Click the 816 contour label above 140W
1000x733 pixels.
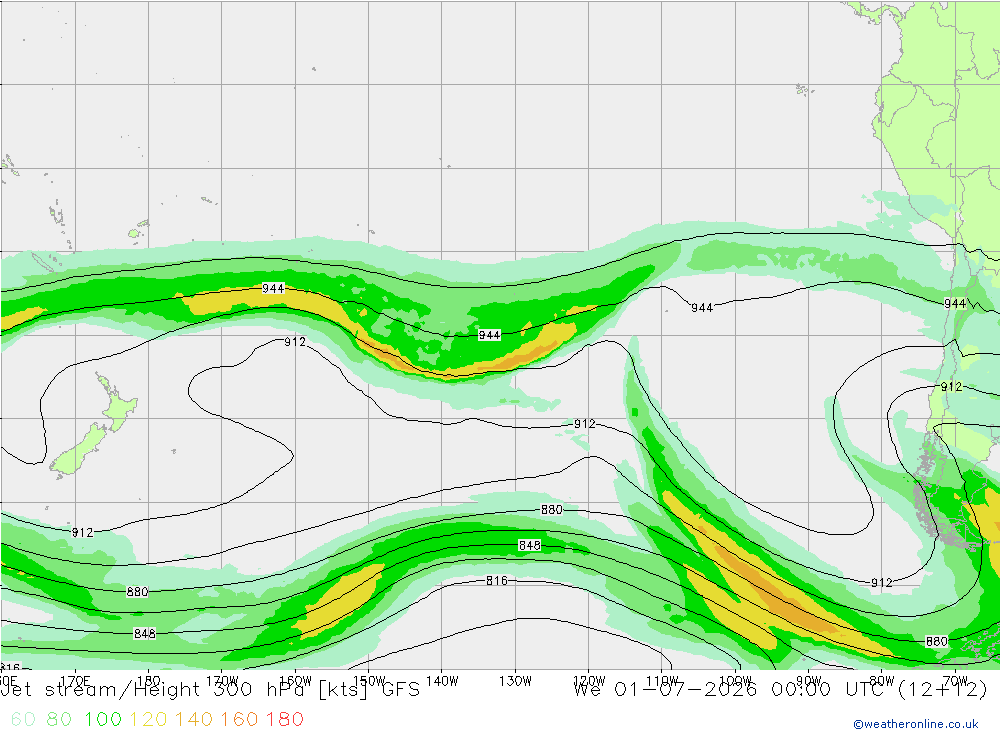tap(497, 581)
